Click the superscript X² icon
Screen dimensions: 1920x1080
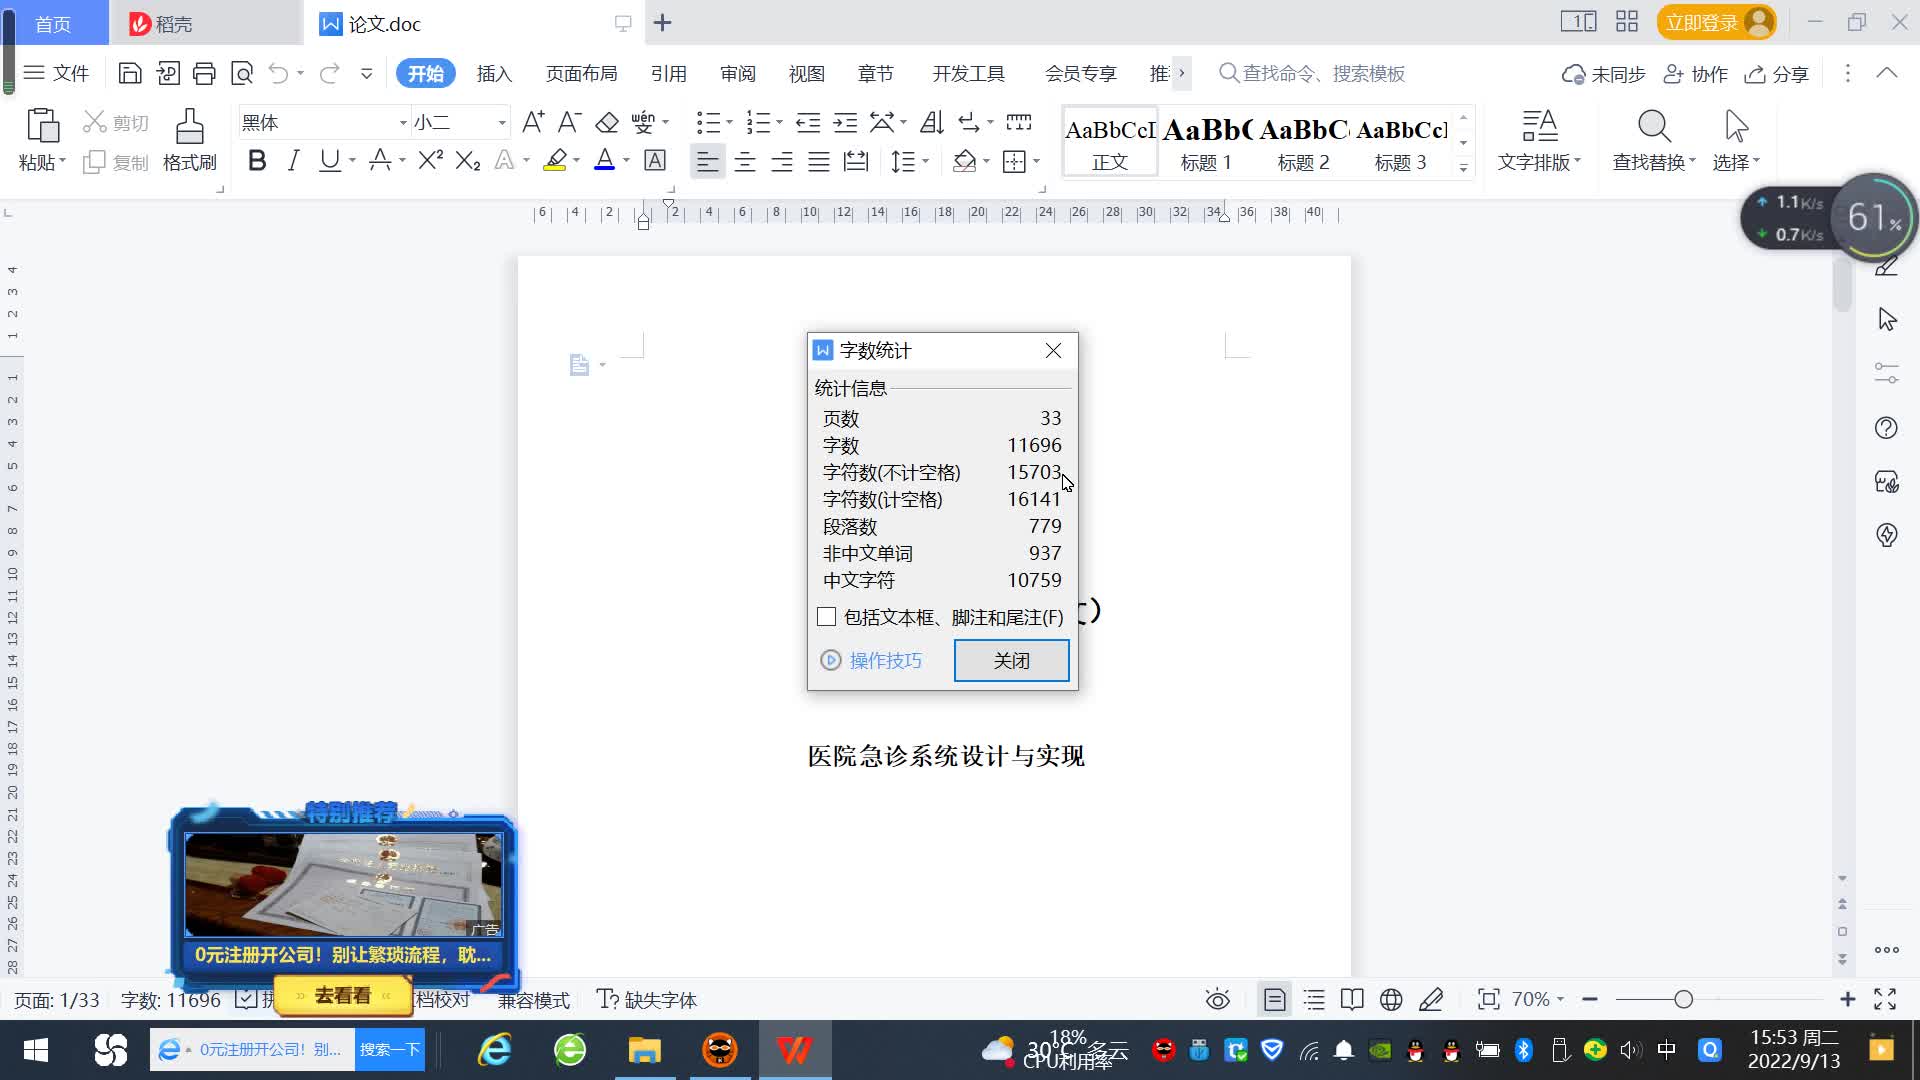coord(430,161)
